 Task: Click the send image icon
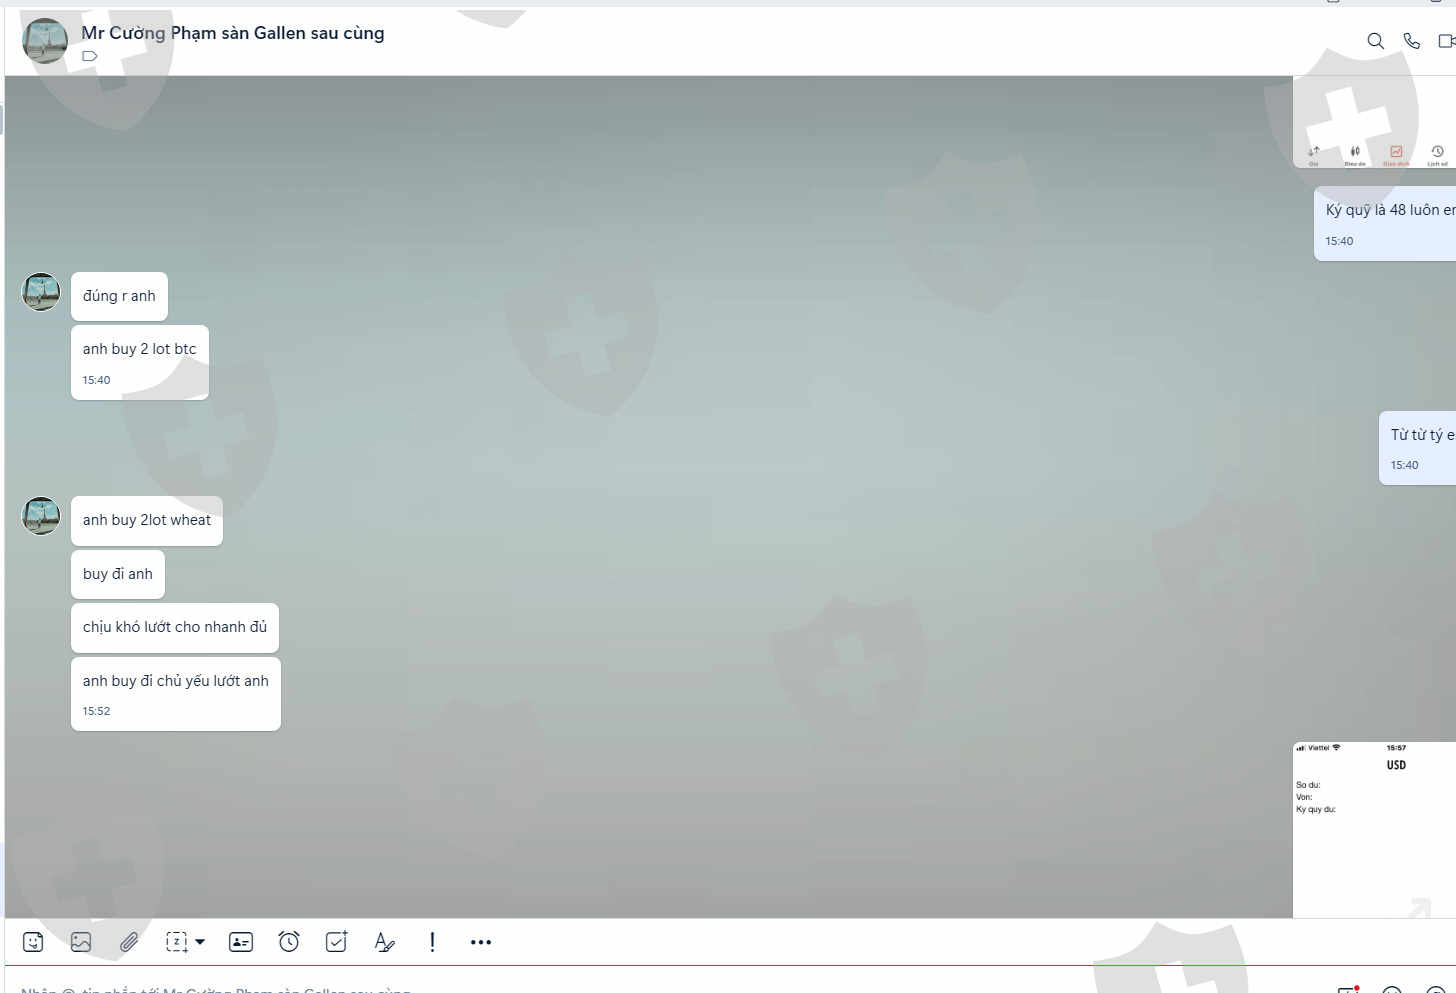(81, 942)
